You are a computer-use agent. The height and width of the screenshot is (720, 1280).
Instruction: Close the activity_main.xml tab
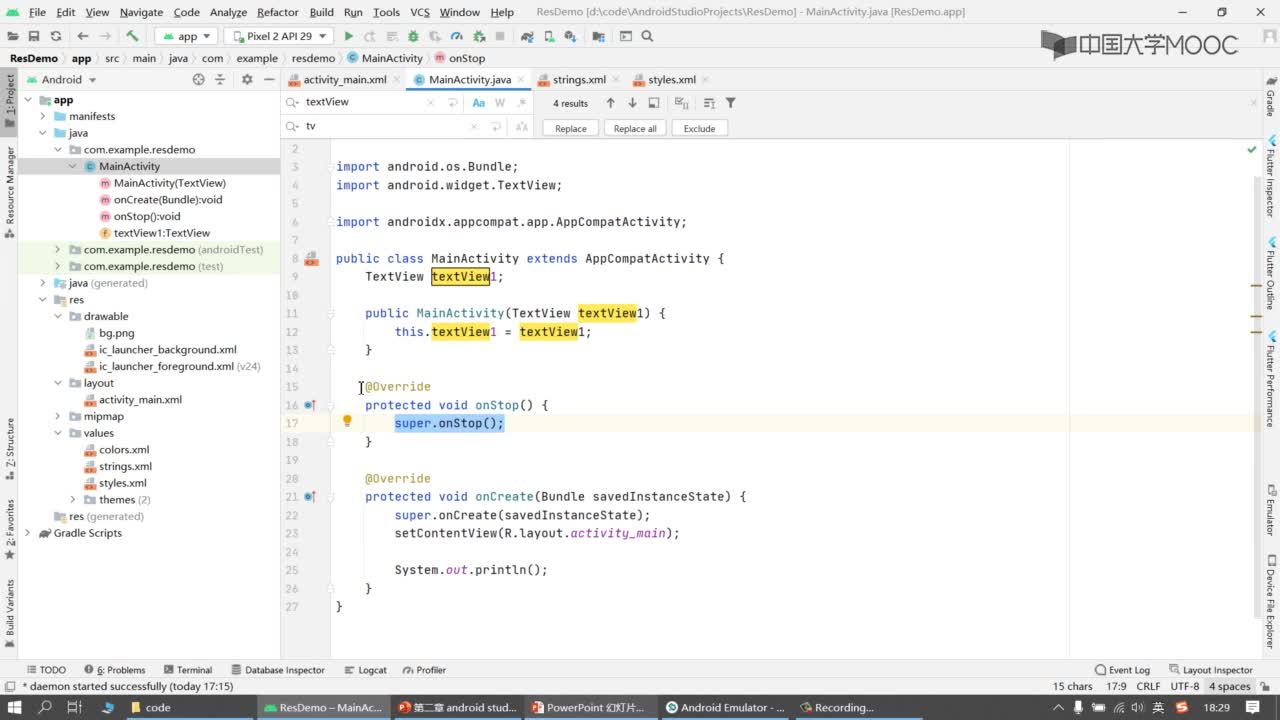[x=395, y=80]
